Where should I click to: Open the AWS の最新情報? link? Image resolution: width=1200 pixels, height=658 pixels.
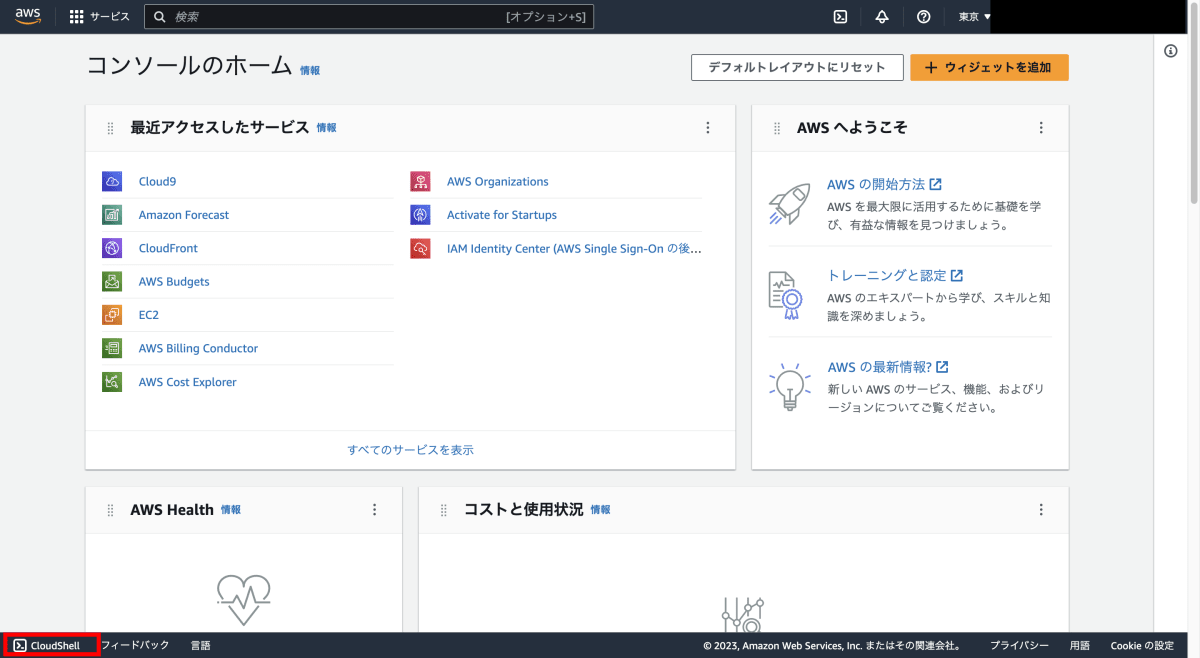tap(888, 367)
